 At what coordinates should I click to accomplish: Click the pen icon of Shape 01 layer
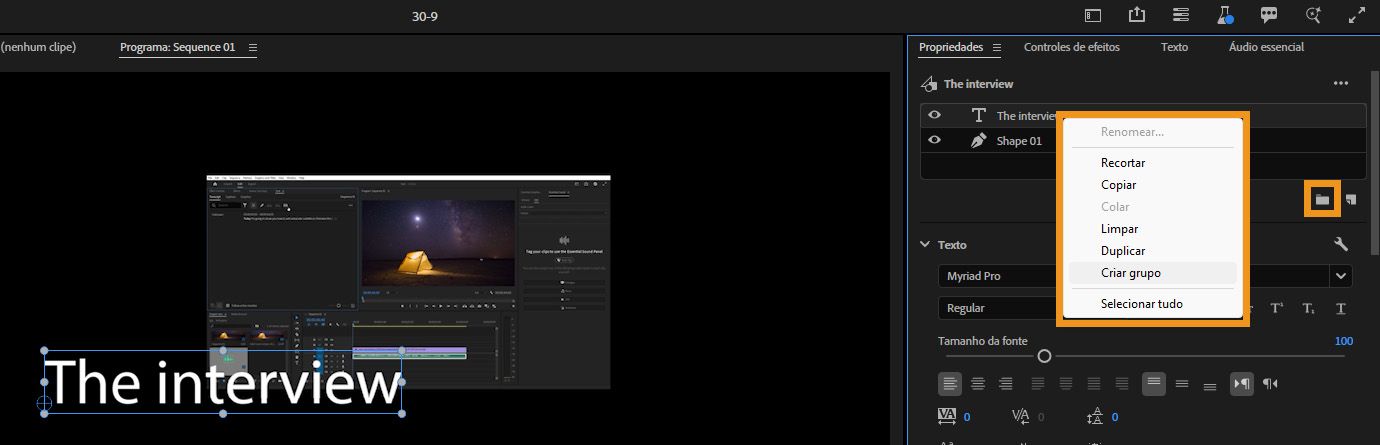tap(978, 141)
